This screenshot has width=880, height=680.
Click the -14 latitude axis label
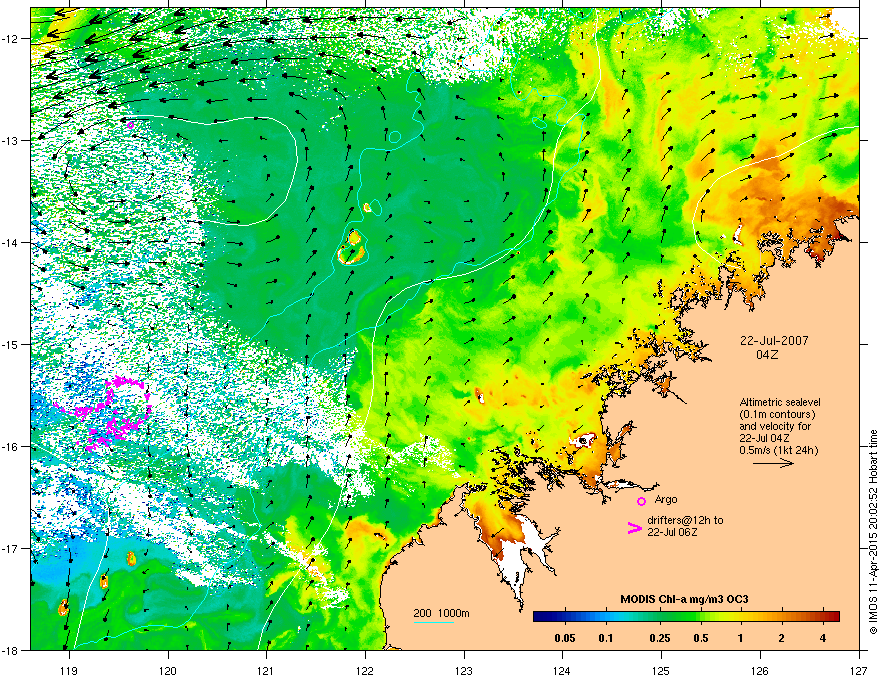12,242
